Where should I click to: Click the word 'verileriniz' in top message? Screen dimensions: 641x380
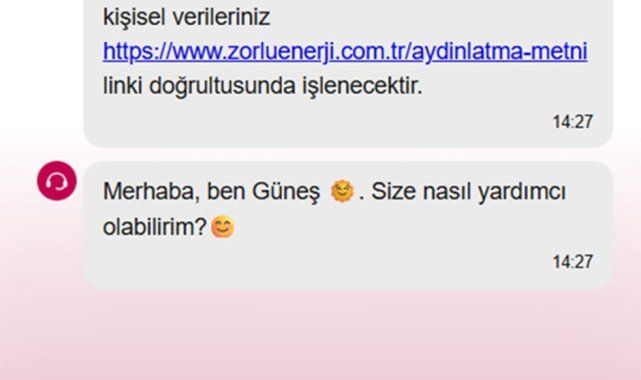(x=221, y=18)
